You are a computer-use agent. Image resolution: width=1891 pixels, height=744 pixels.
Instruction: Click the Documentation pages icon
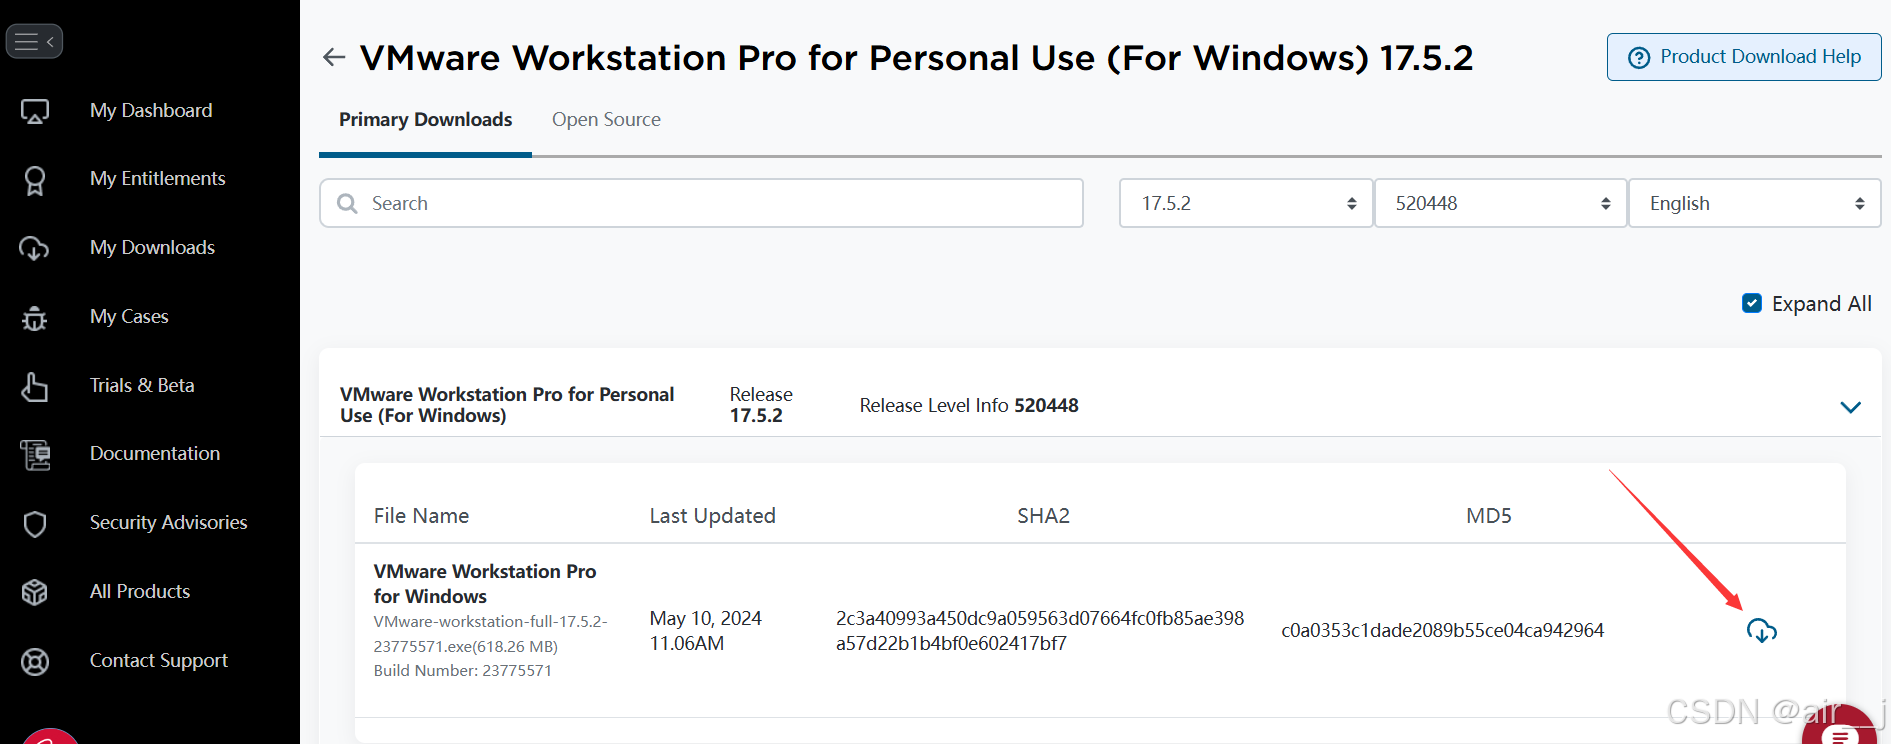coord(35,455)
